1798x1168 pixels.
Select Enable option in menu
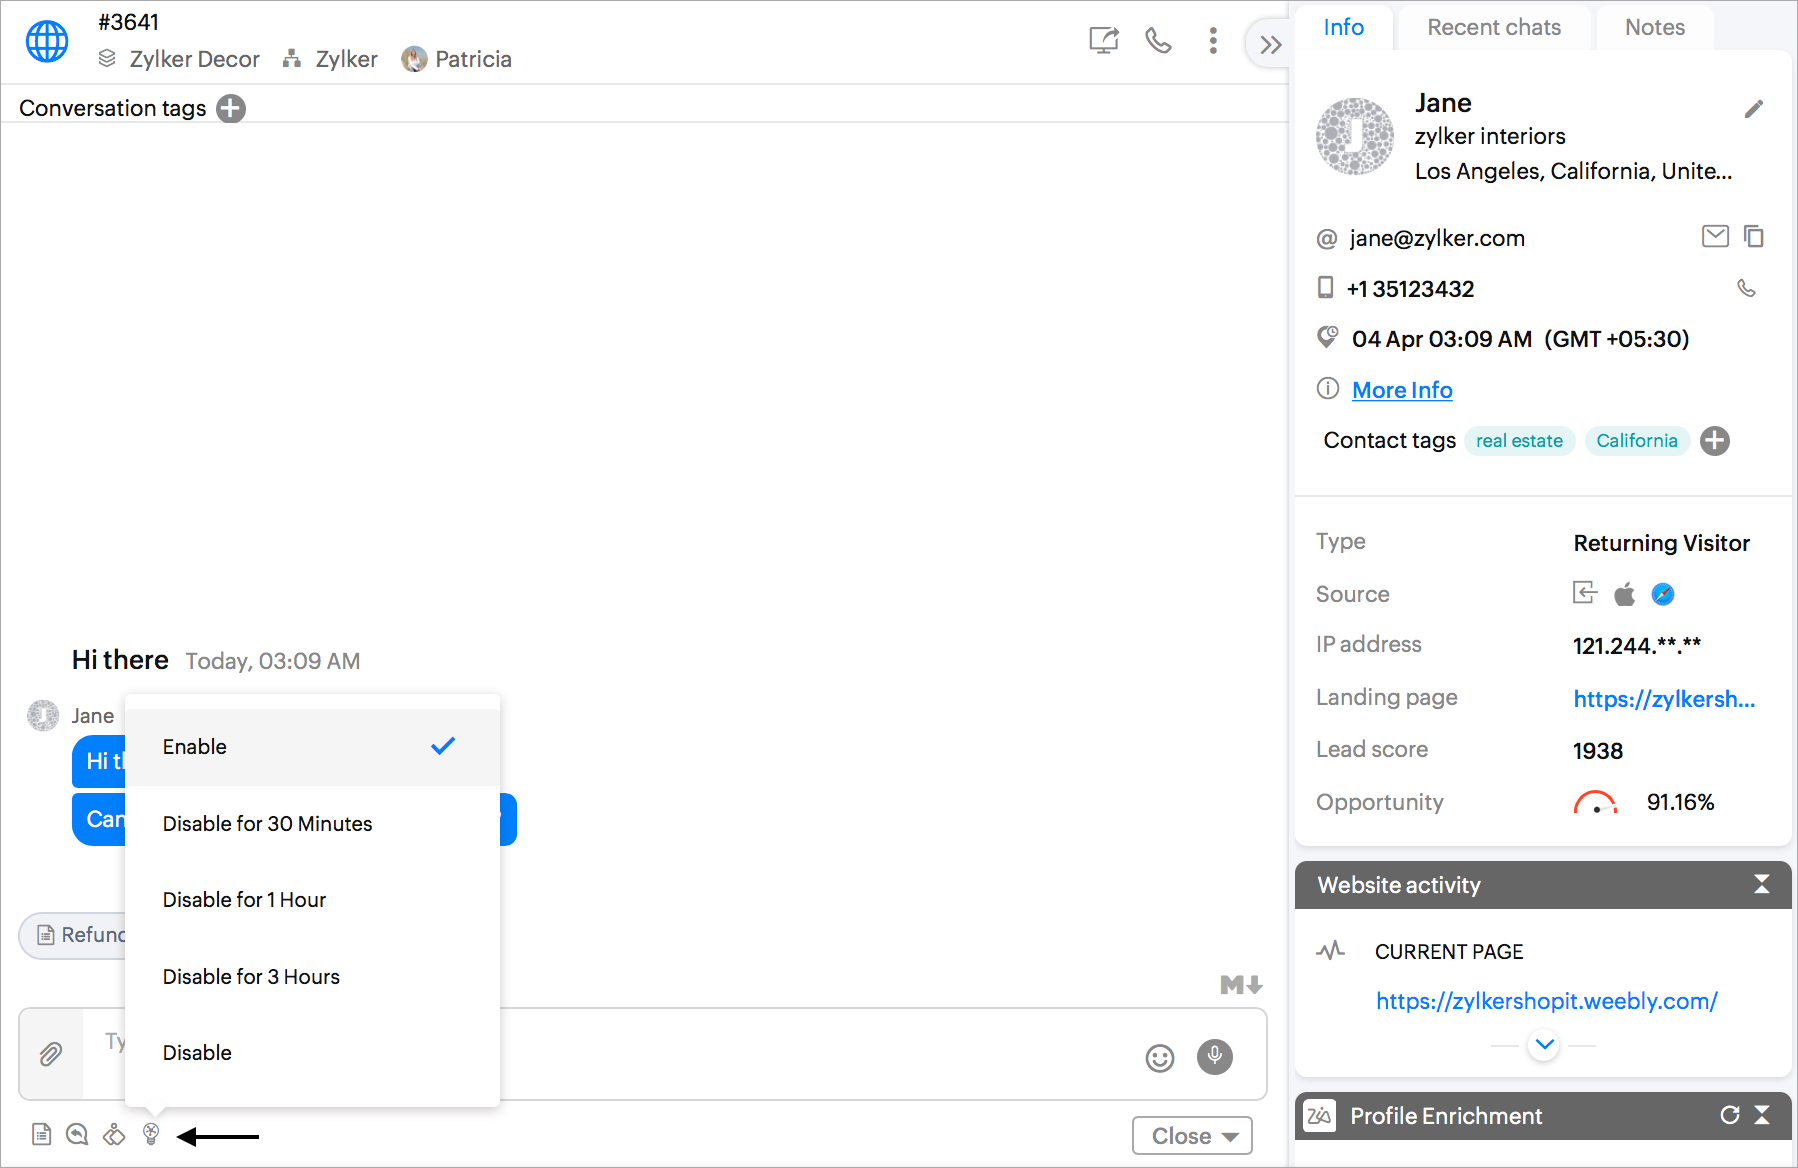pos(312,747)
